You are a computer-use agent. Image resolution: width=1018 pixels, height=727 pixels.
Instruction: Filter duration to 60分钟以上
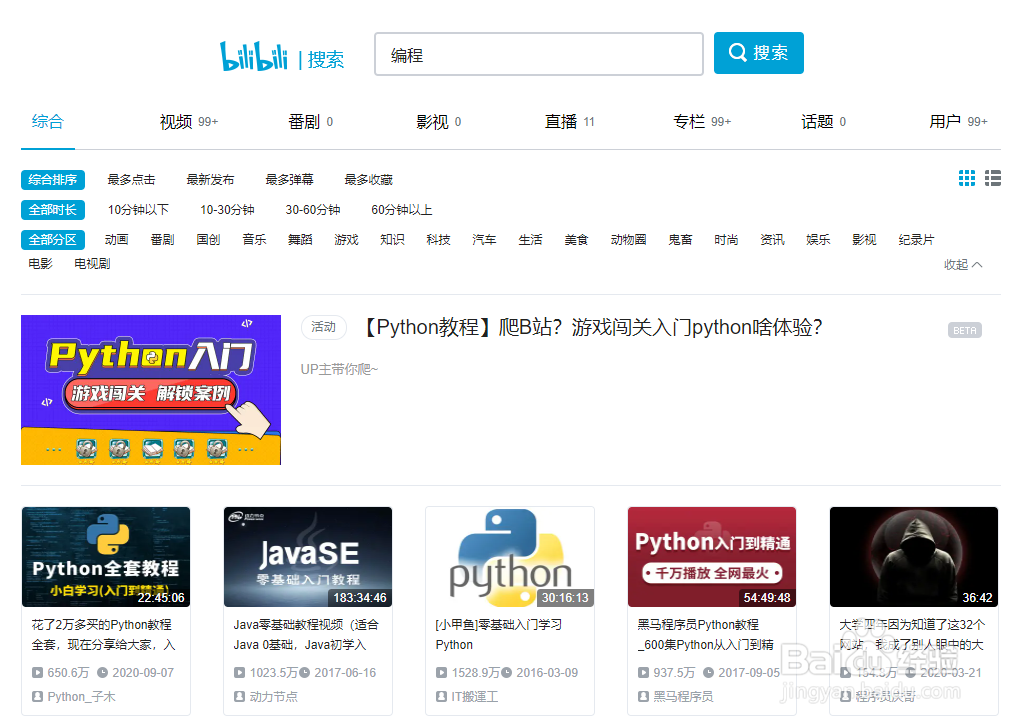[x=402, y=210]
